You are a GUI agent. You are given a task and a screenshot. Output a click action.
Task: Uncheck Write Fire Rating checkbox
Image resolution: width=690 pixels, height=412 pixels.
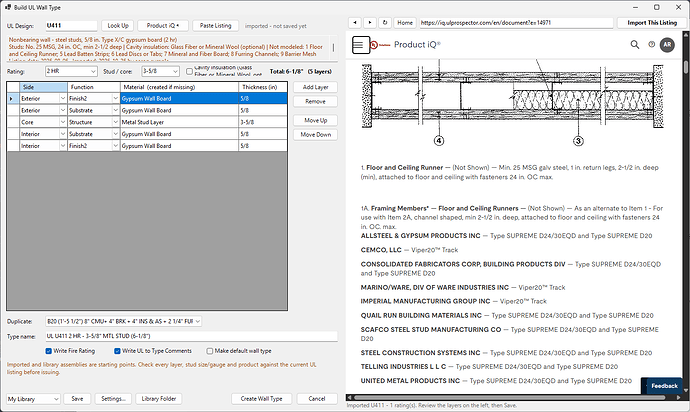[x=48, y=351]
